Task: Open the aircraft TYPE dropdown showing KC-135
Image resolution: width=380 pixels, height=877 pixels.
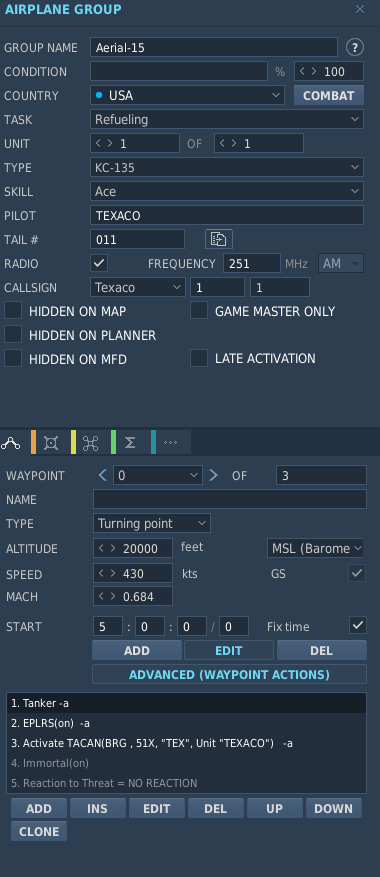Action: coord(227,167)
